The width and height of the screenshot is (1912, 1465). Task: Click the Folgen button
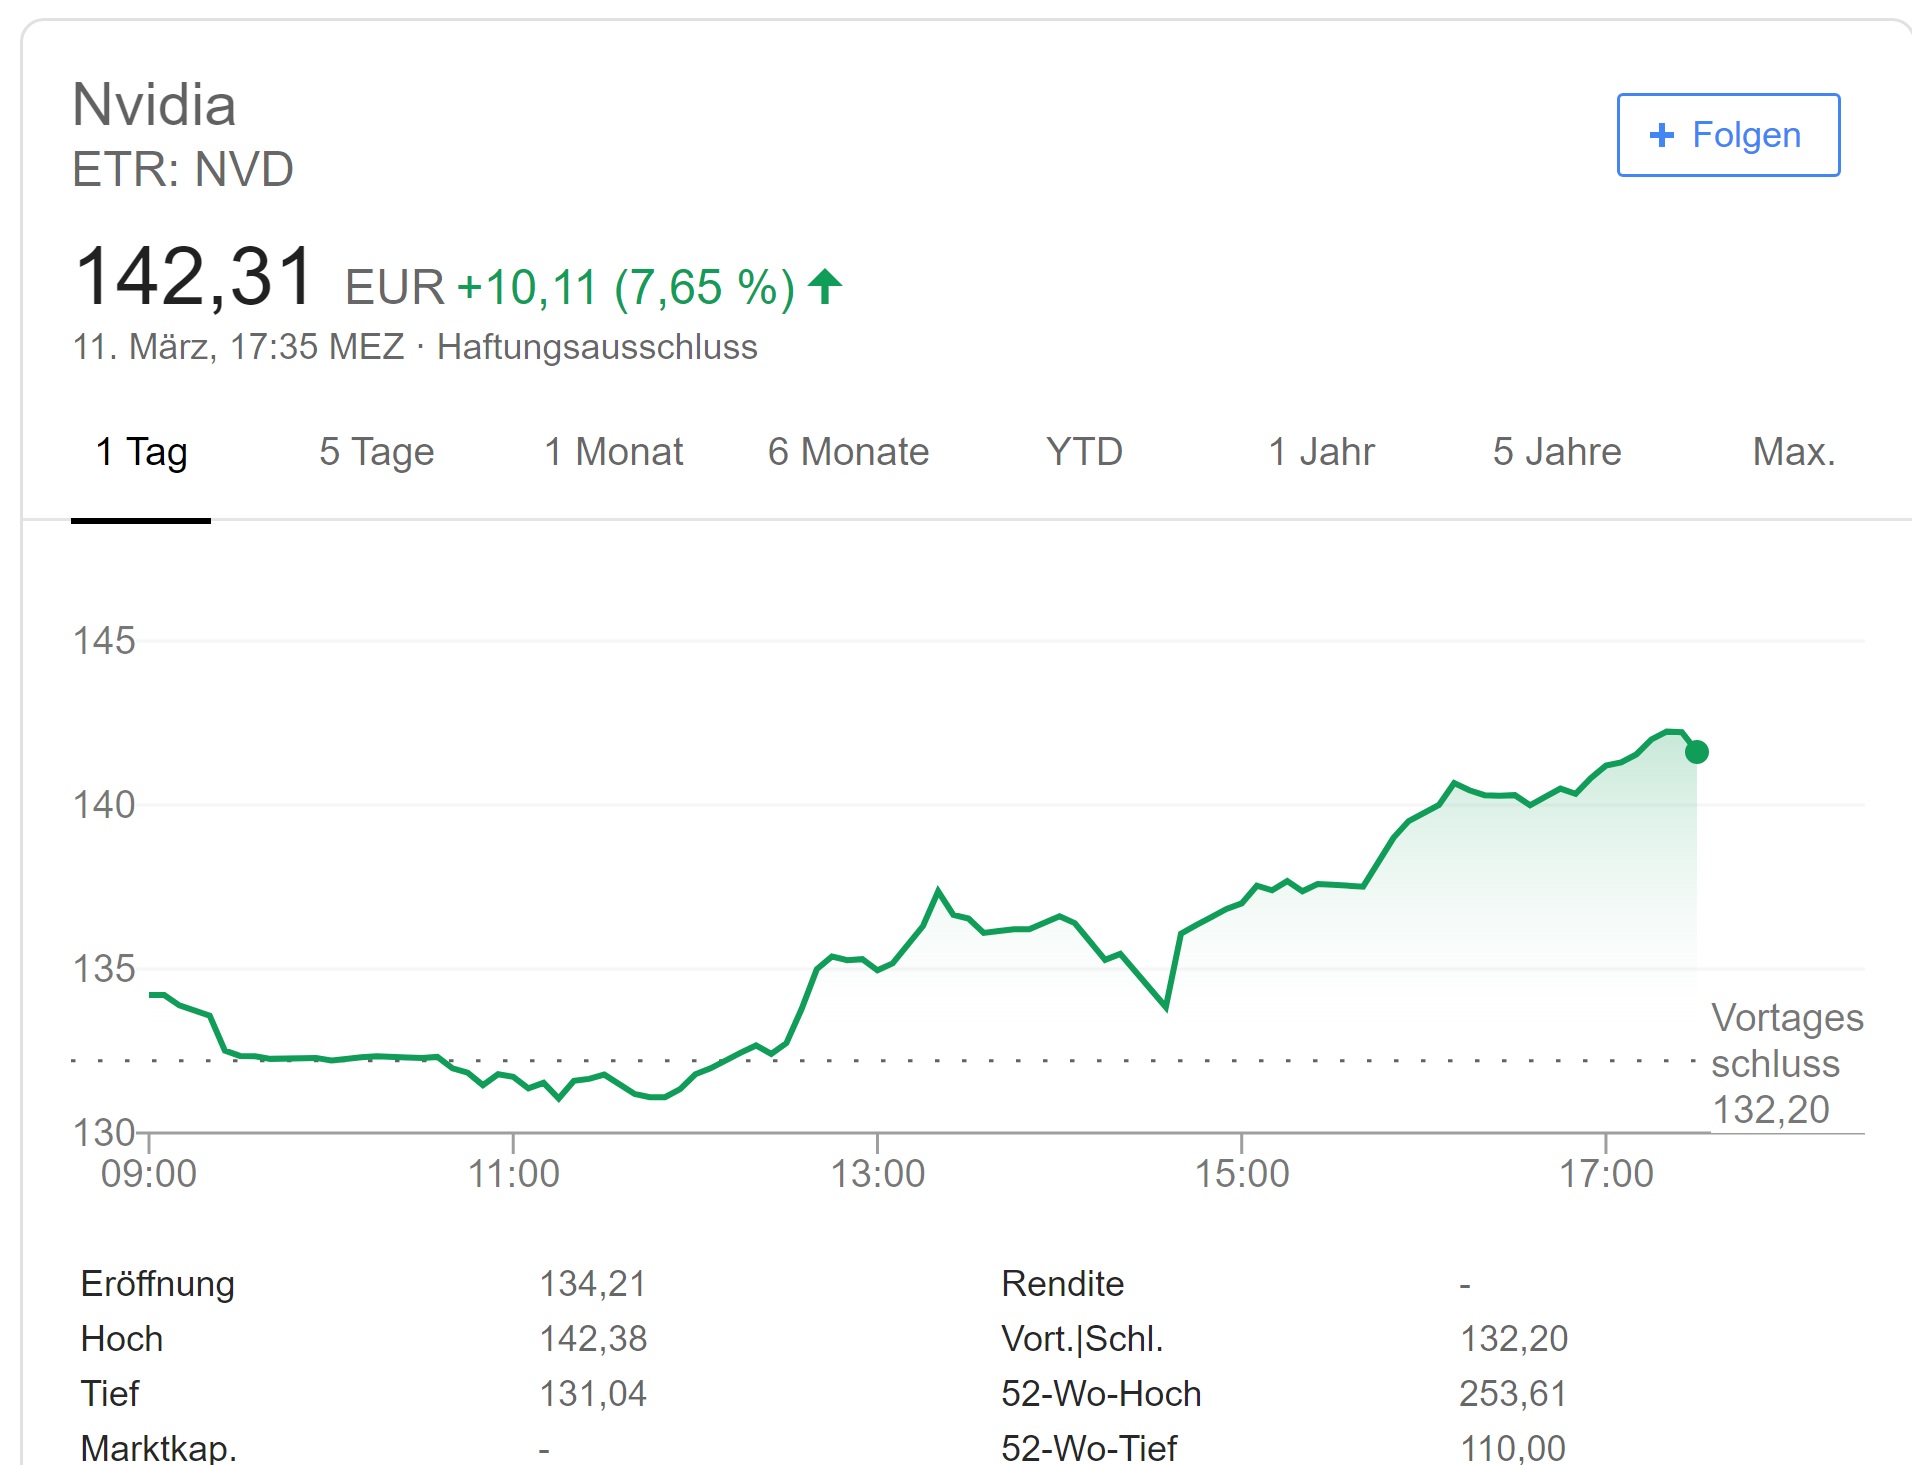[1728, 135]
